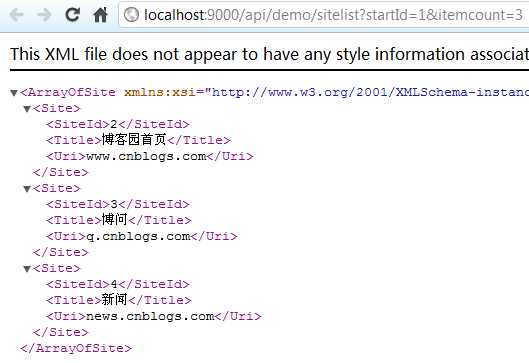
Task: Click the browser Forward arrow
Action: (x=44, y=15)
